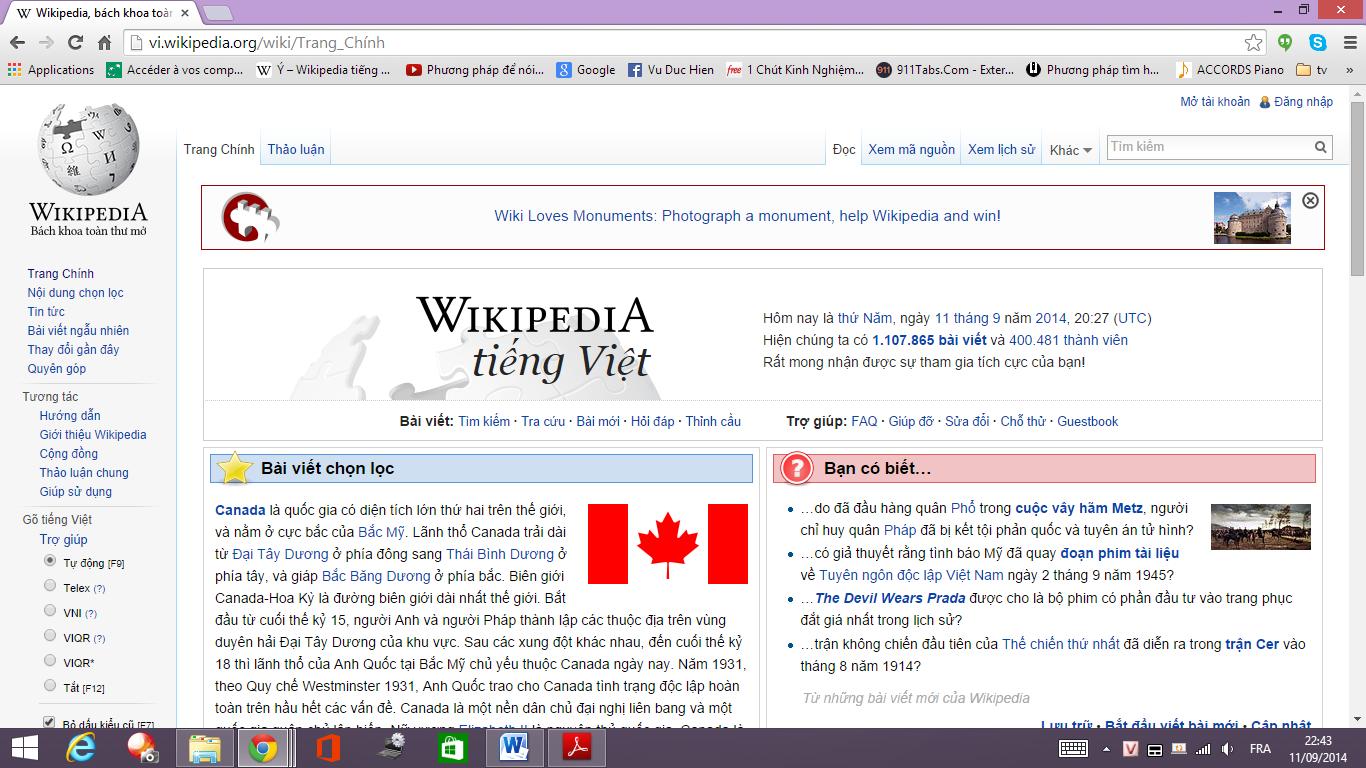Viewport: 1366px width, 768px height.
Task: Select the Đọc tab
Action: click(844, 149)
